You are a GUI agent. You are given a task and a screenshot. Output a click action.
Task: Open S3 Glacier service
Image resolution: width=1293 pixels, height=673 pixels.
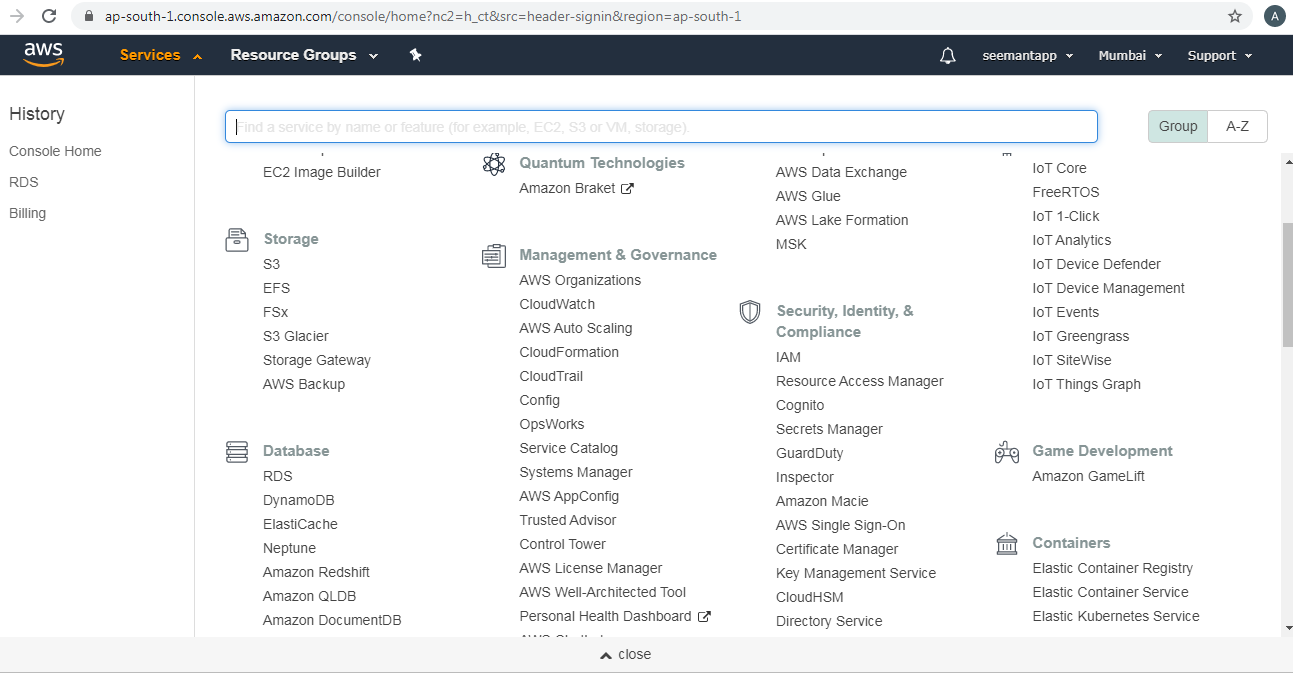tap(296, 336)
